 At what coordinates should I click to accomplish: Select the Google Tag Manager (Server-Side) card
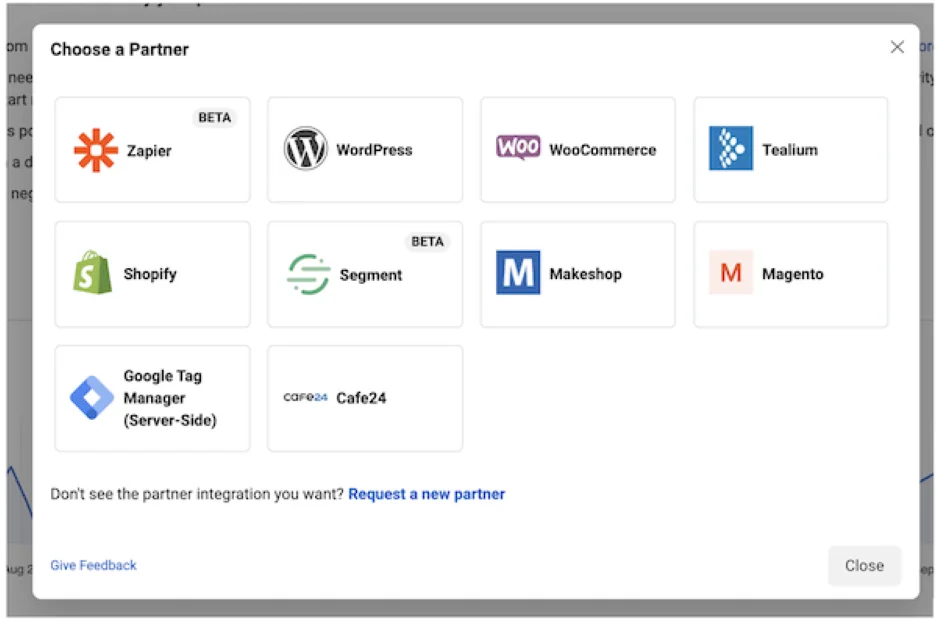[152, 398]
